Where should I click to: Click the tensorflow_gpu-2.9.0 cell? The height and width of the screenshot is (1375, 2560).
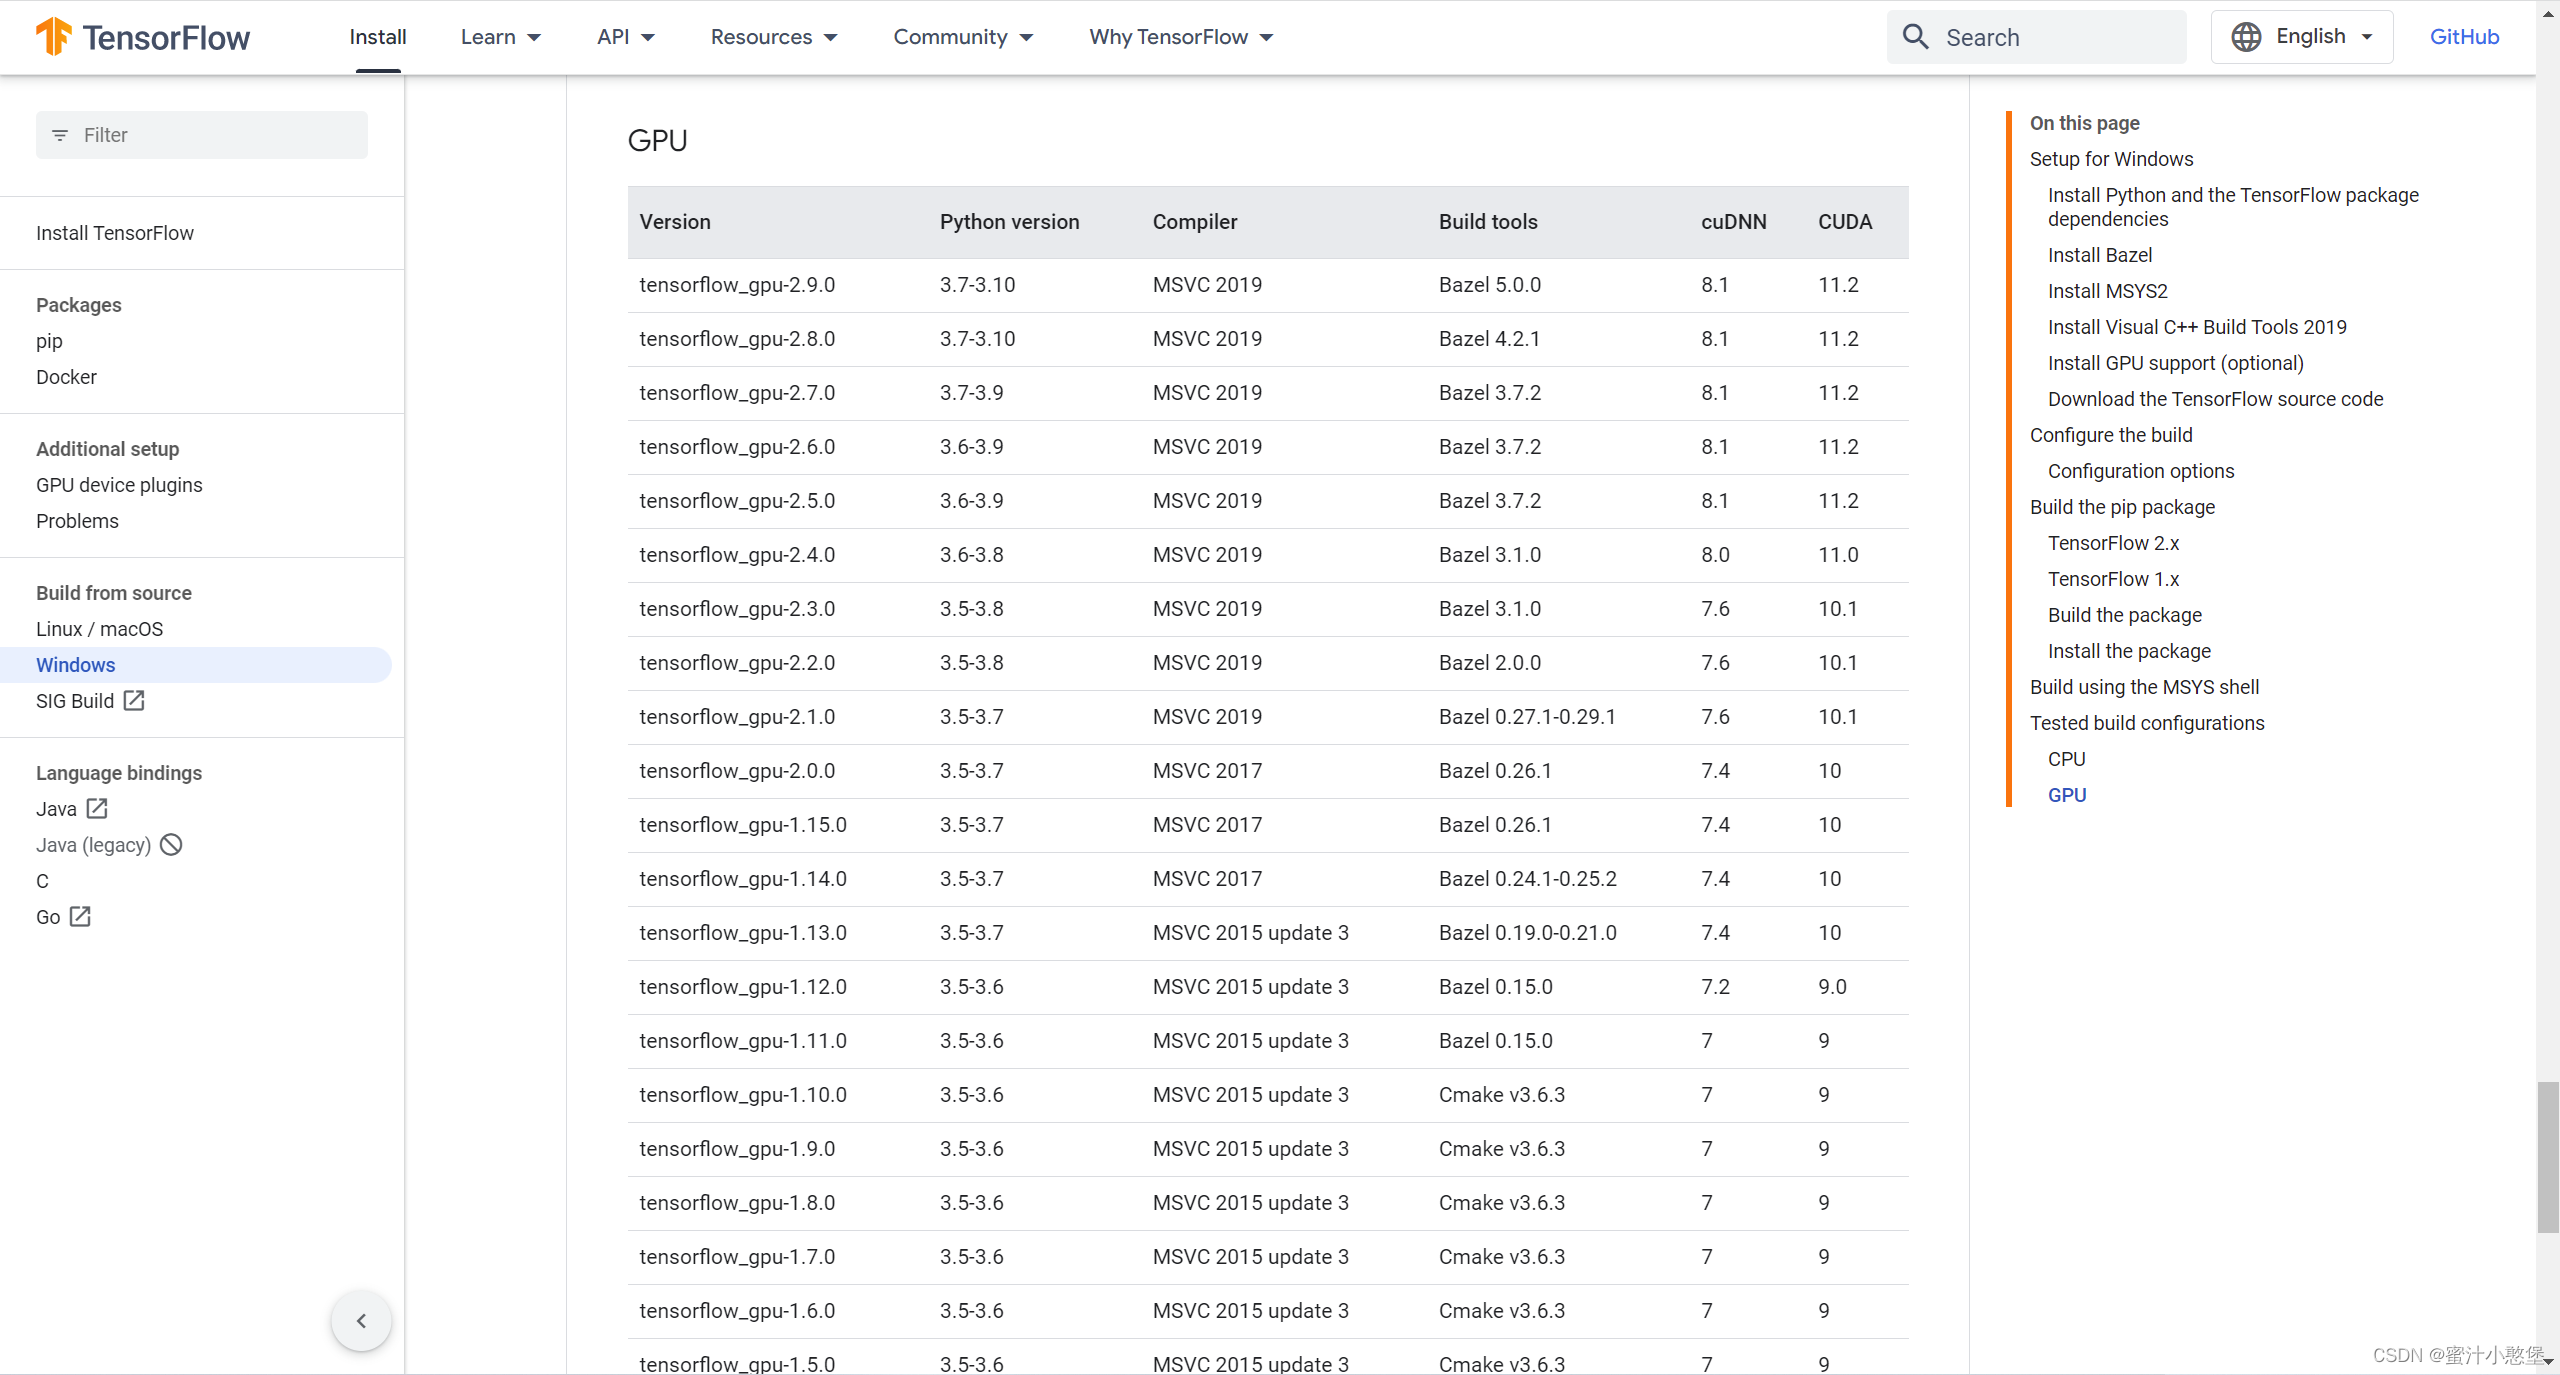tap(737, 285)
